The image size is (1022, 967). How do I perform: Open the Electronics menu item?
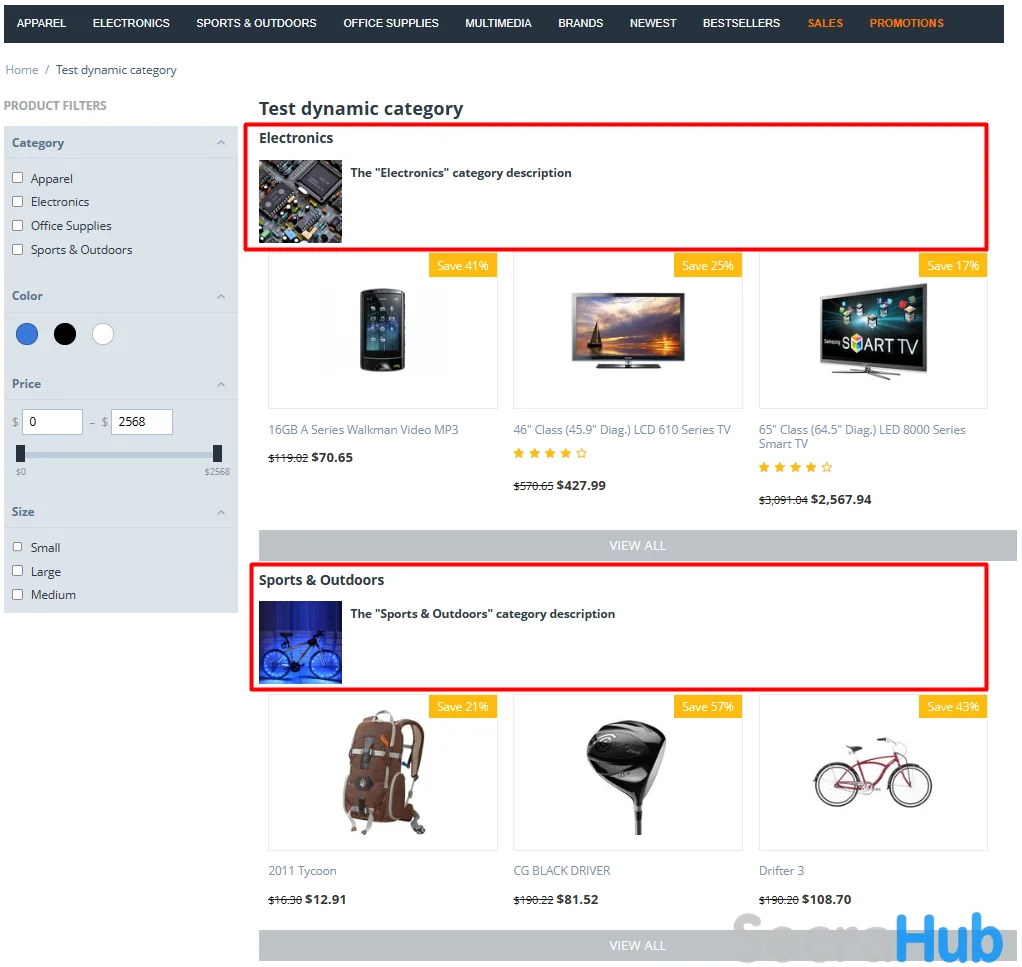[131, 23]
